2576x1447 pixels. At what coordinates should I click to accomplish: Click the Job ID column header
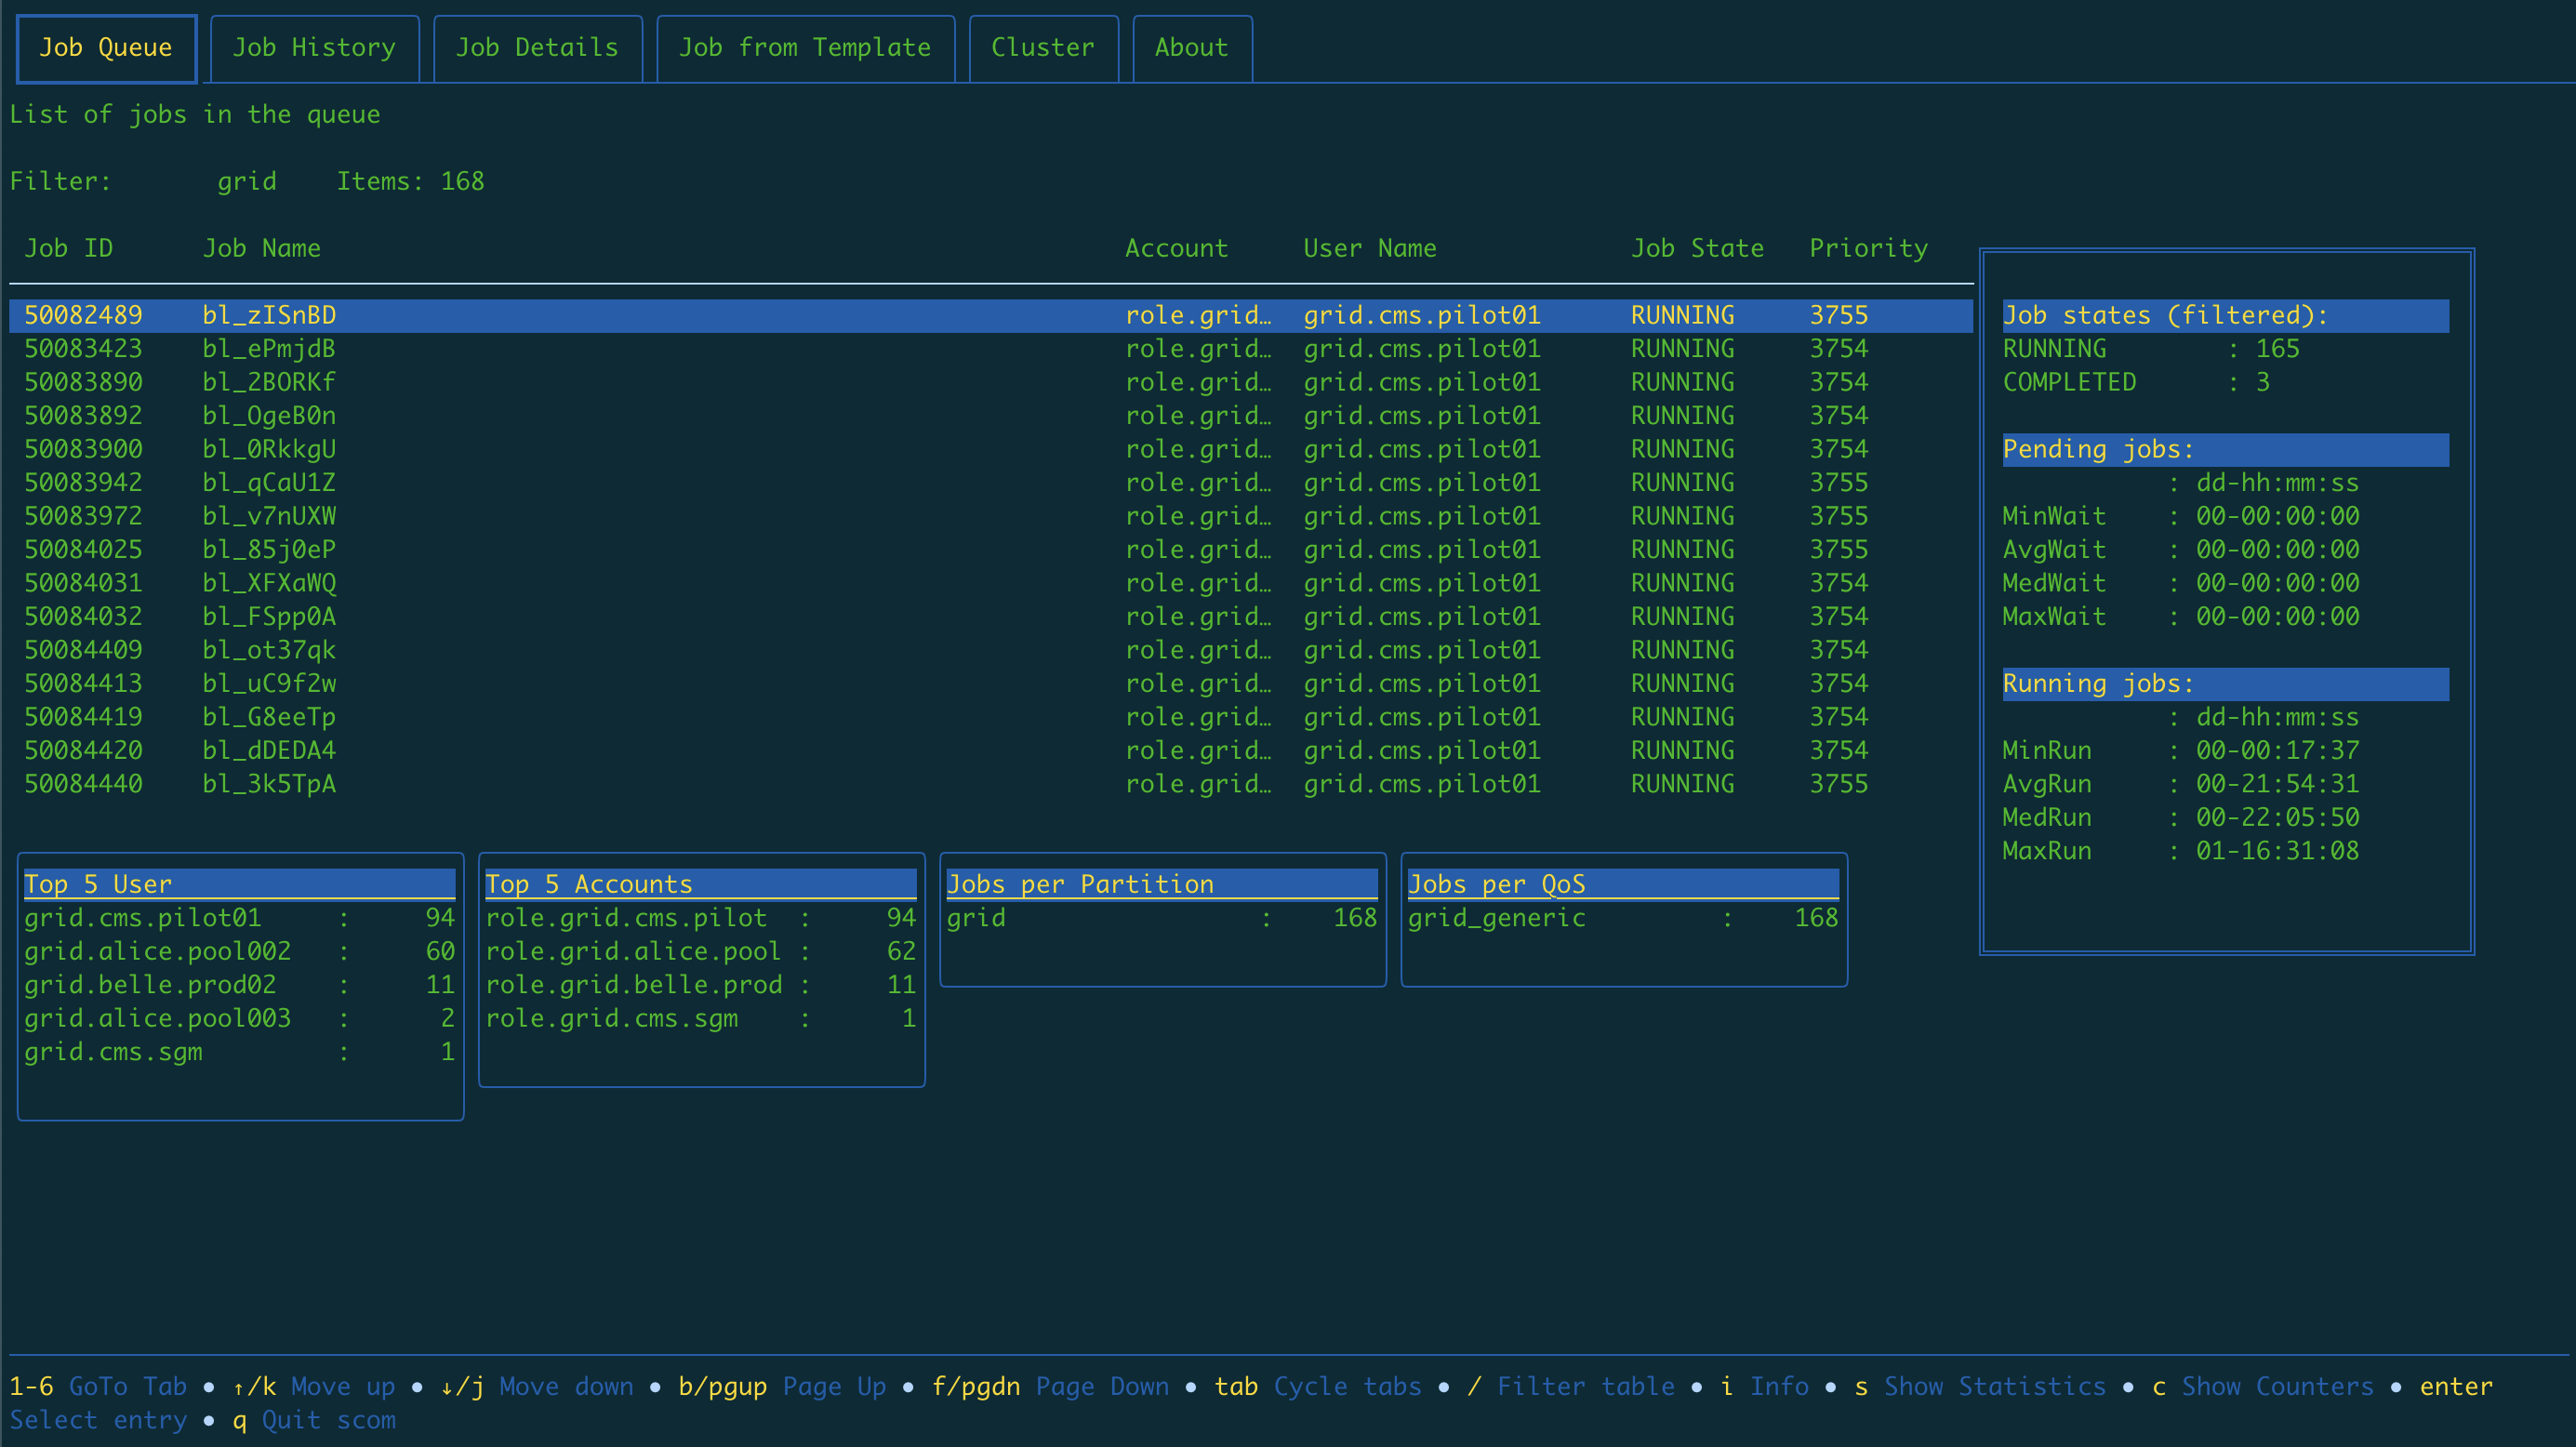pos(68,249)
